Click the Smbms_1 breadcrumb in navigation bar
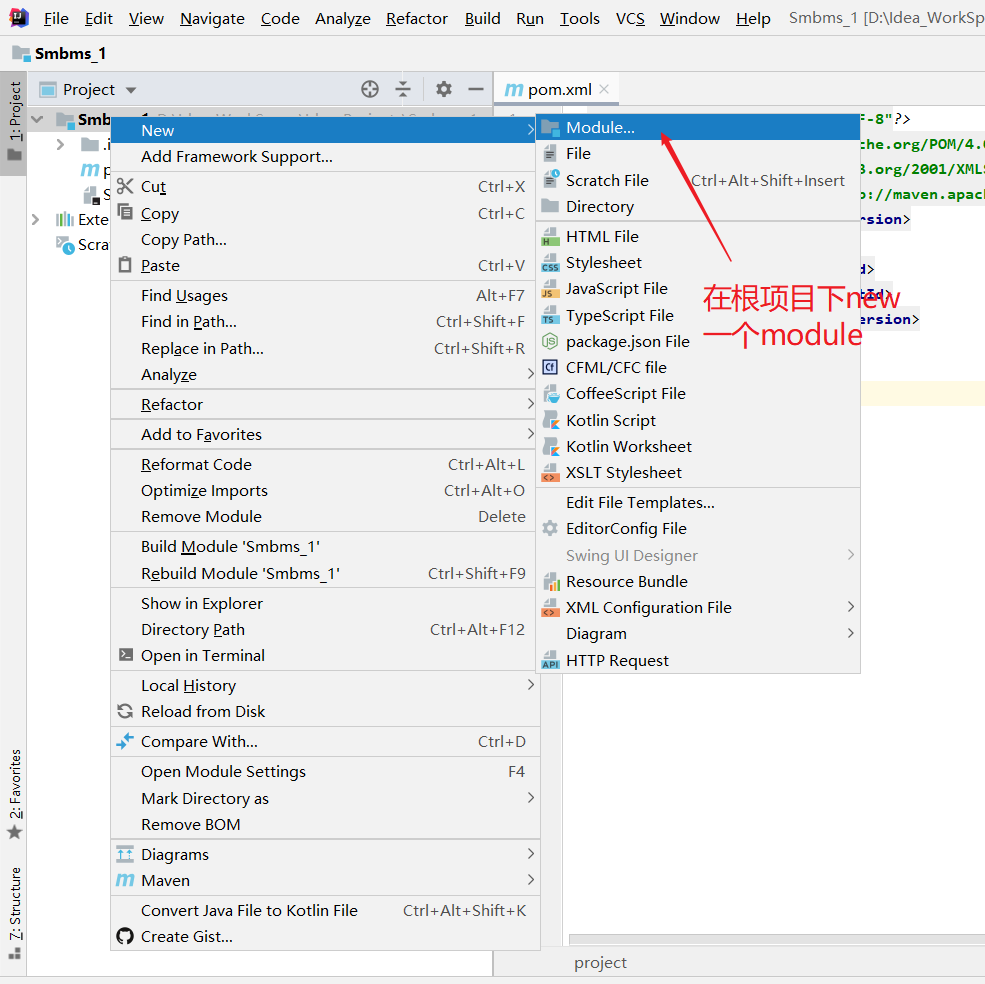Screen dimensions: 985x984 point(60,54)
